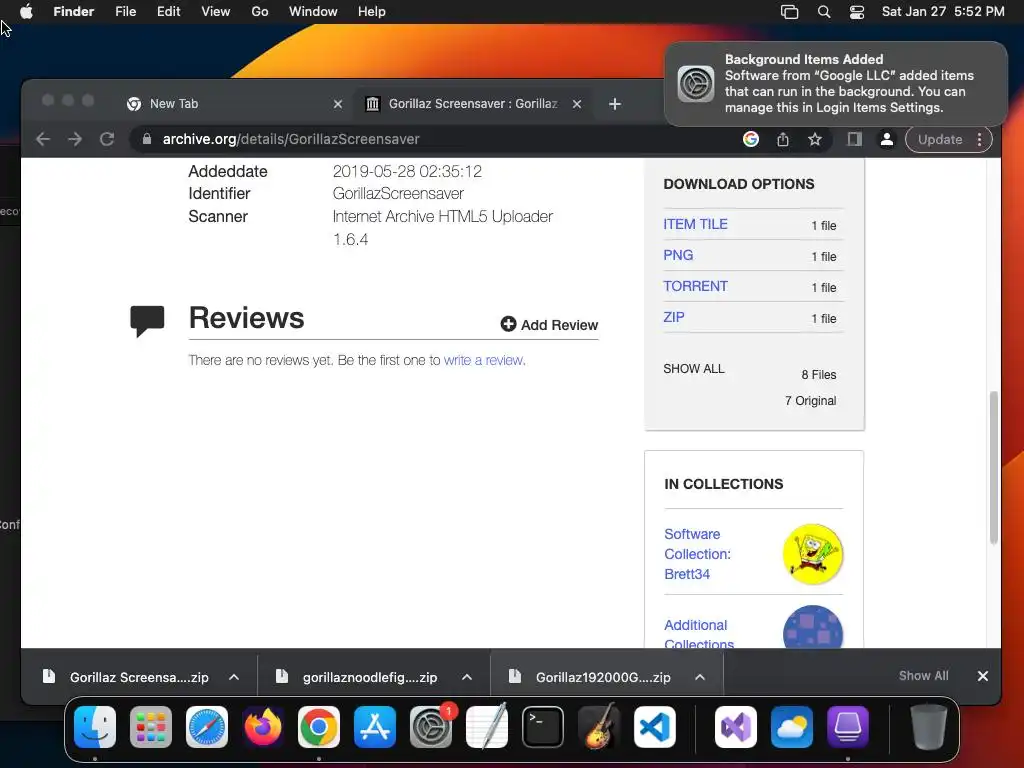Open the View menu
Screen dimensions: 1024x768
click(x=216, y=12)
